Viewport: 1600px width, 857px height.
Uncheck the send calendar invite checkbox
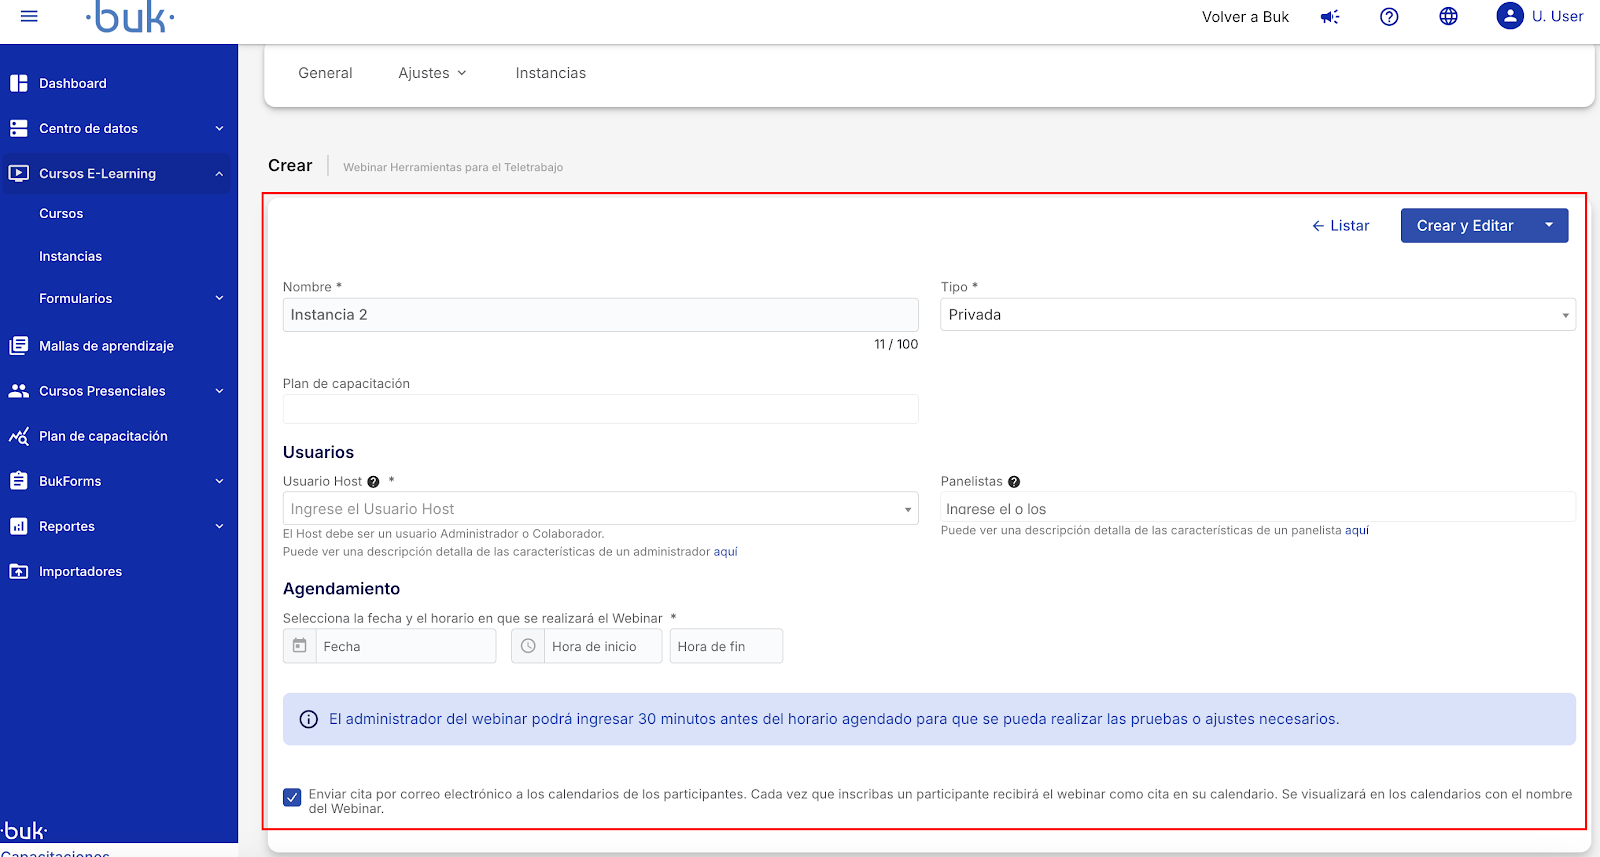coord(292,797)
